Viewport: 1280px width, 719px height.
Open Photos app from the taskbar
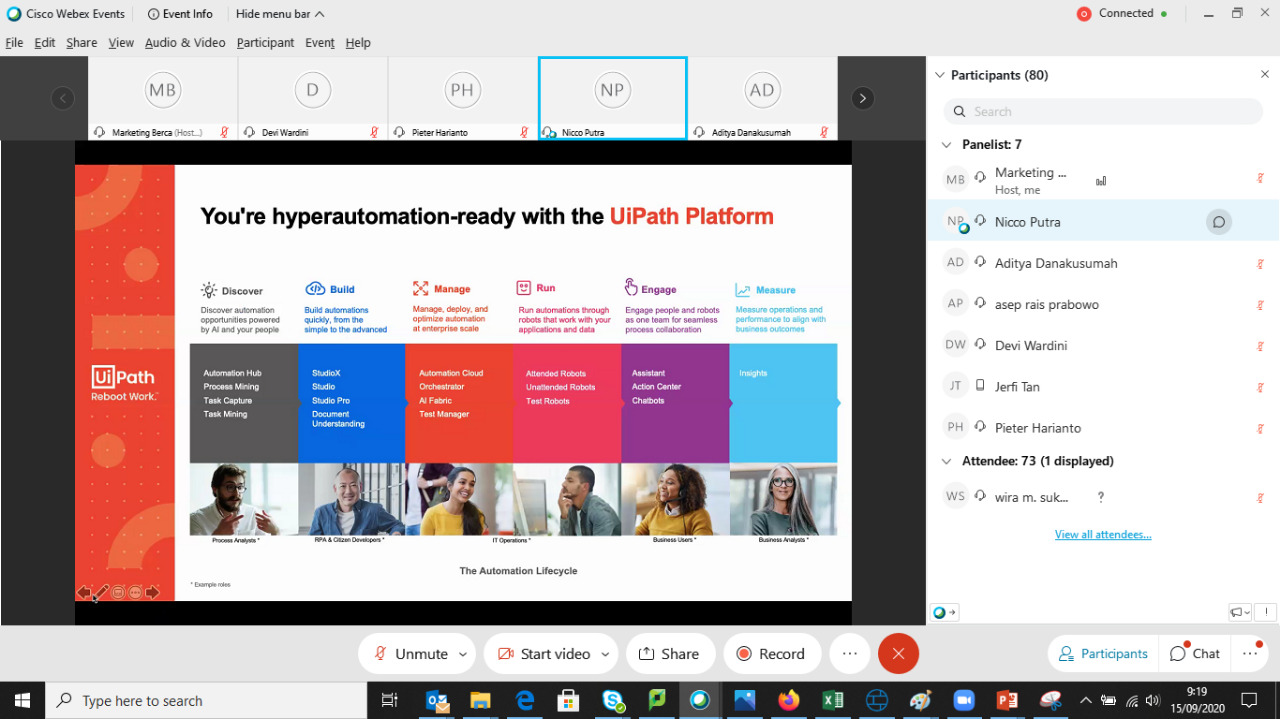(745, 701)
